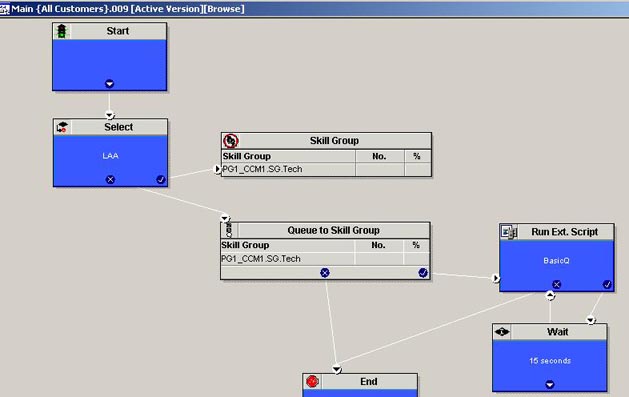This screenshot has height=397, width=629.
Task: Click PG1_CCM1.SG.Tech in Skill Group node
Action: [x=262, y=169]
